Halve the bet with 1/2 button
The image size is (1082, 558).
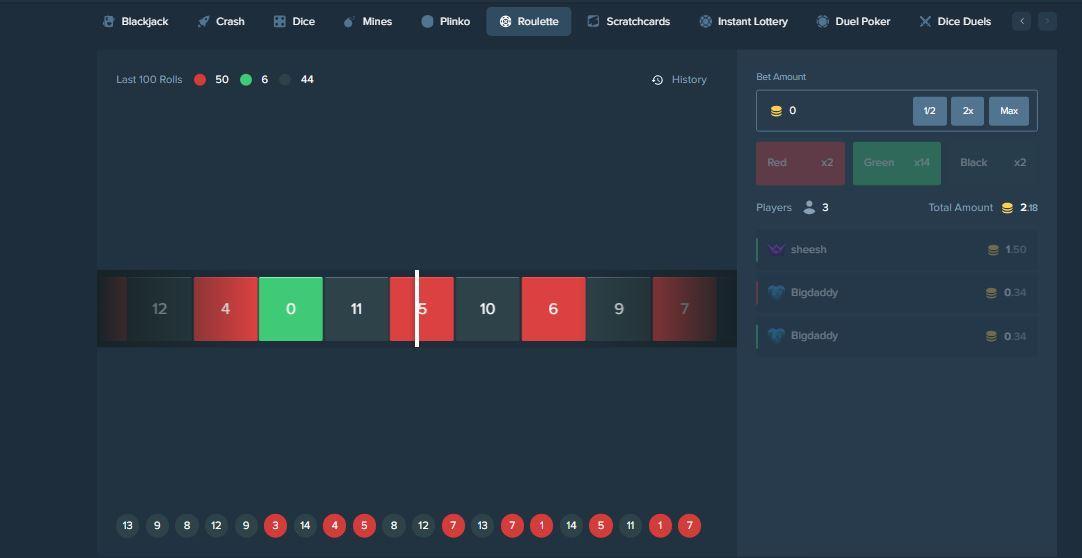tap(929, 111)
